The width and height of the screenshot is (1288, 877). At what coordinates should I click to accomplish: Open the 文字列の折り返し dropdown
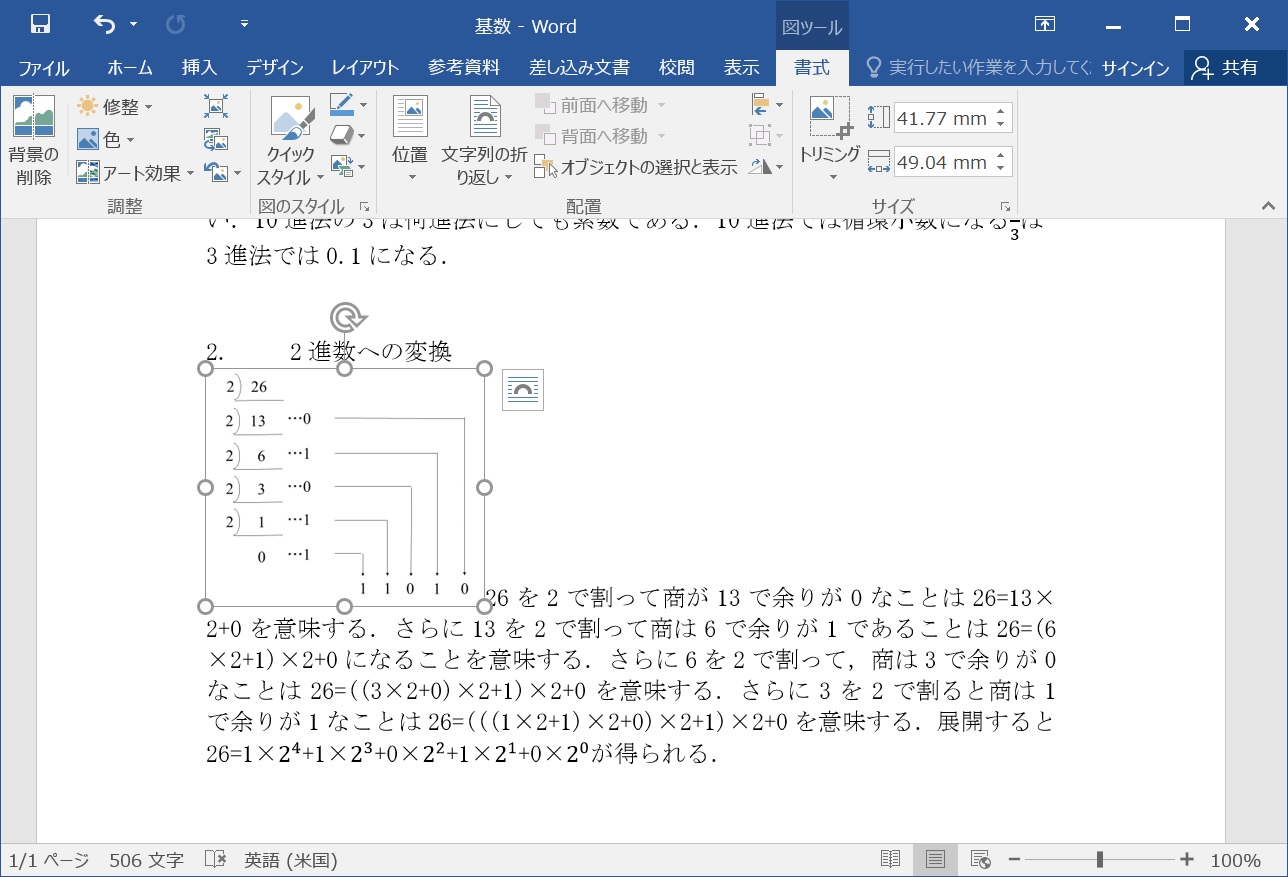pos(484,141)
